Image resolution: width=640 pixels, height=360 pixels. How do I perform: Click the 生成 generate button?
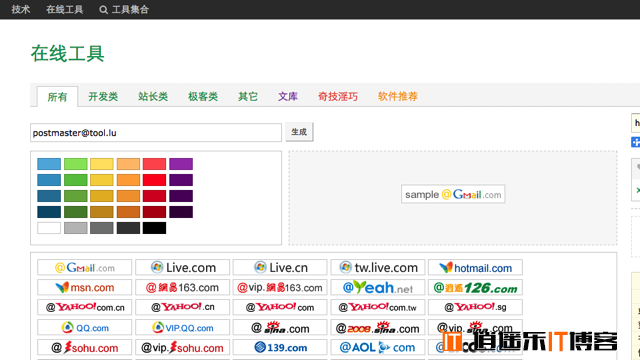299,132
